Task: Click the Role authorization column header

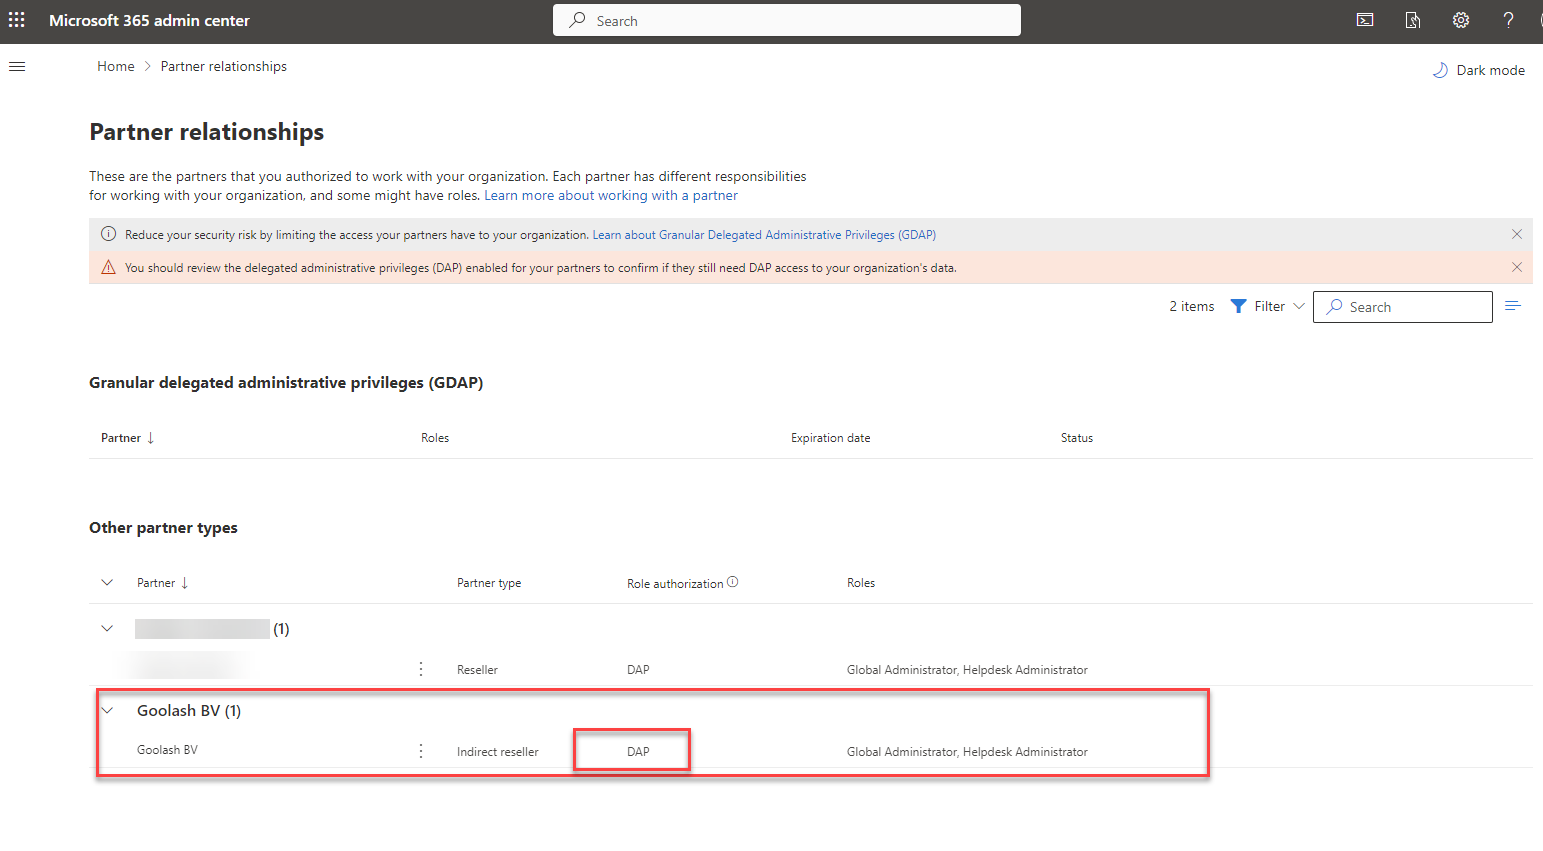Action: (x=675, y=583)
